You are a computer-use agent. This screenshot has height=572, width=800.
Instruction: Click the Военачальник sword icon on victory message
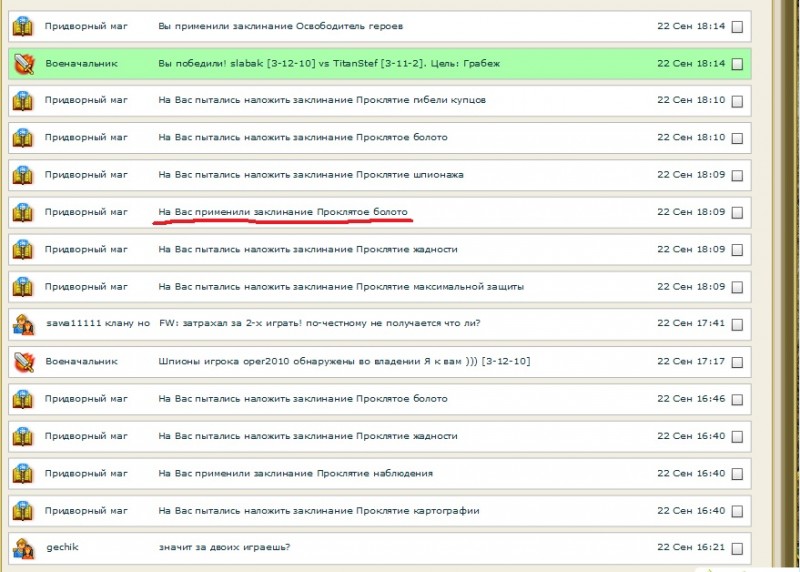(23, 63)
